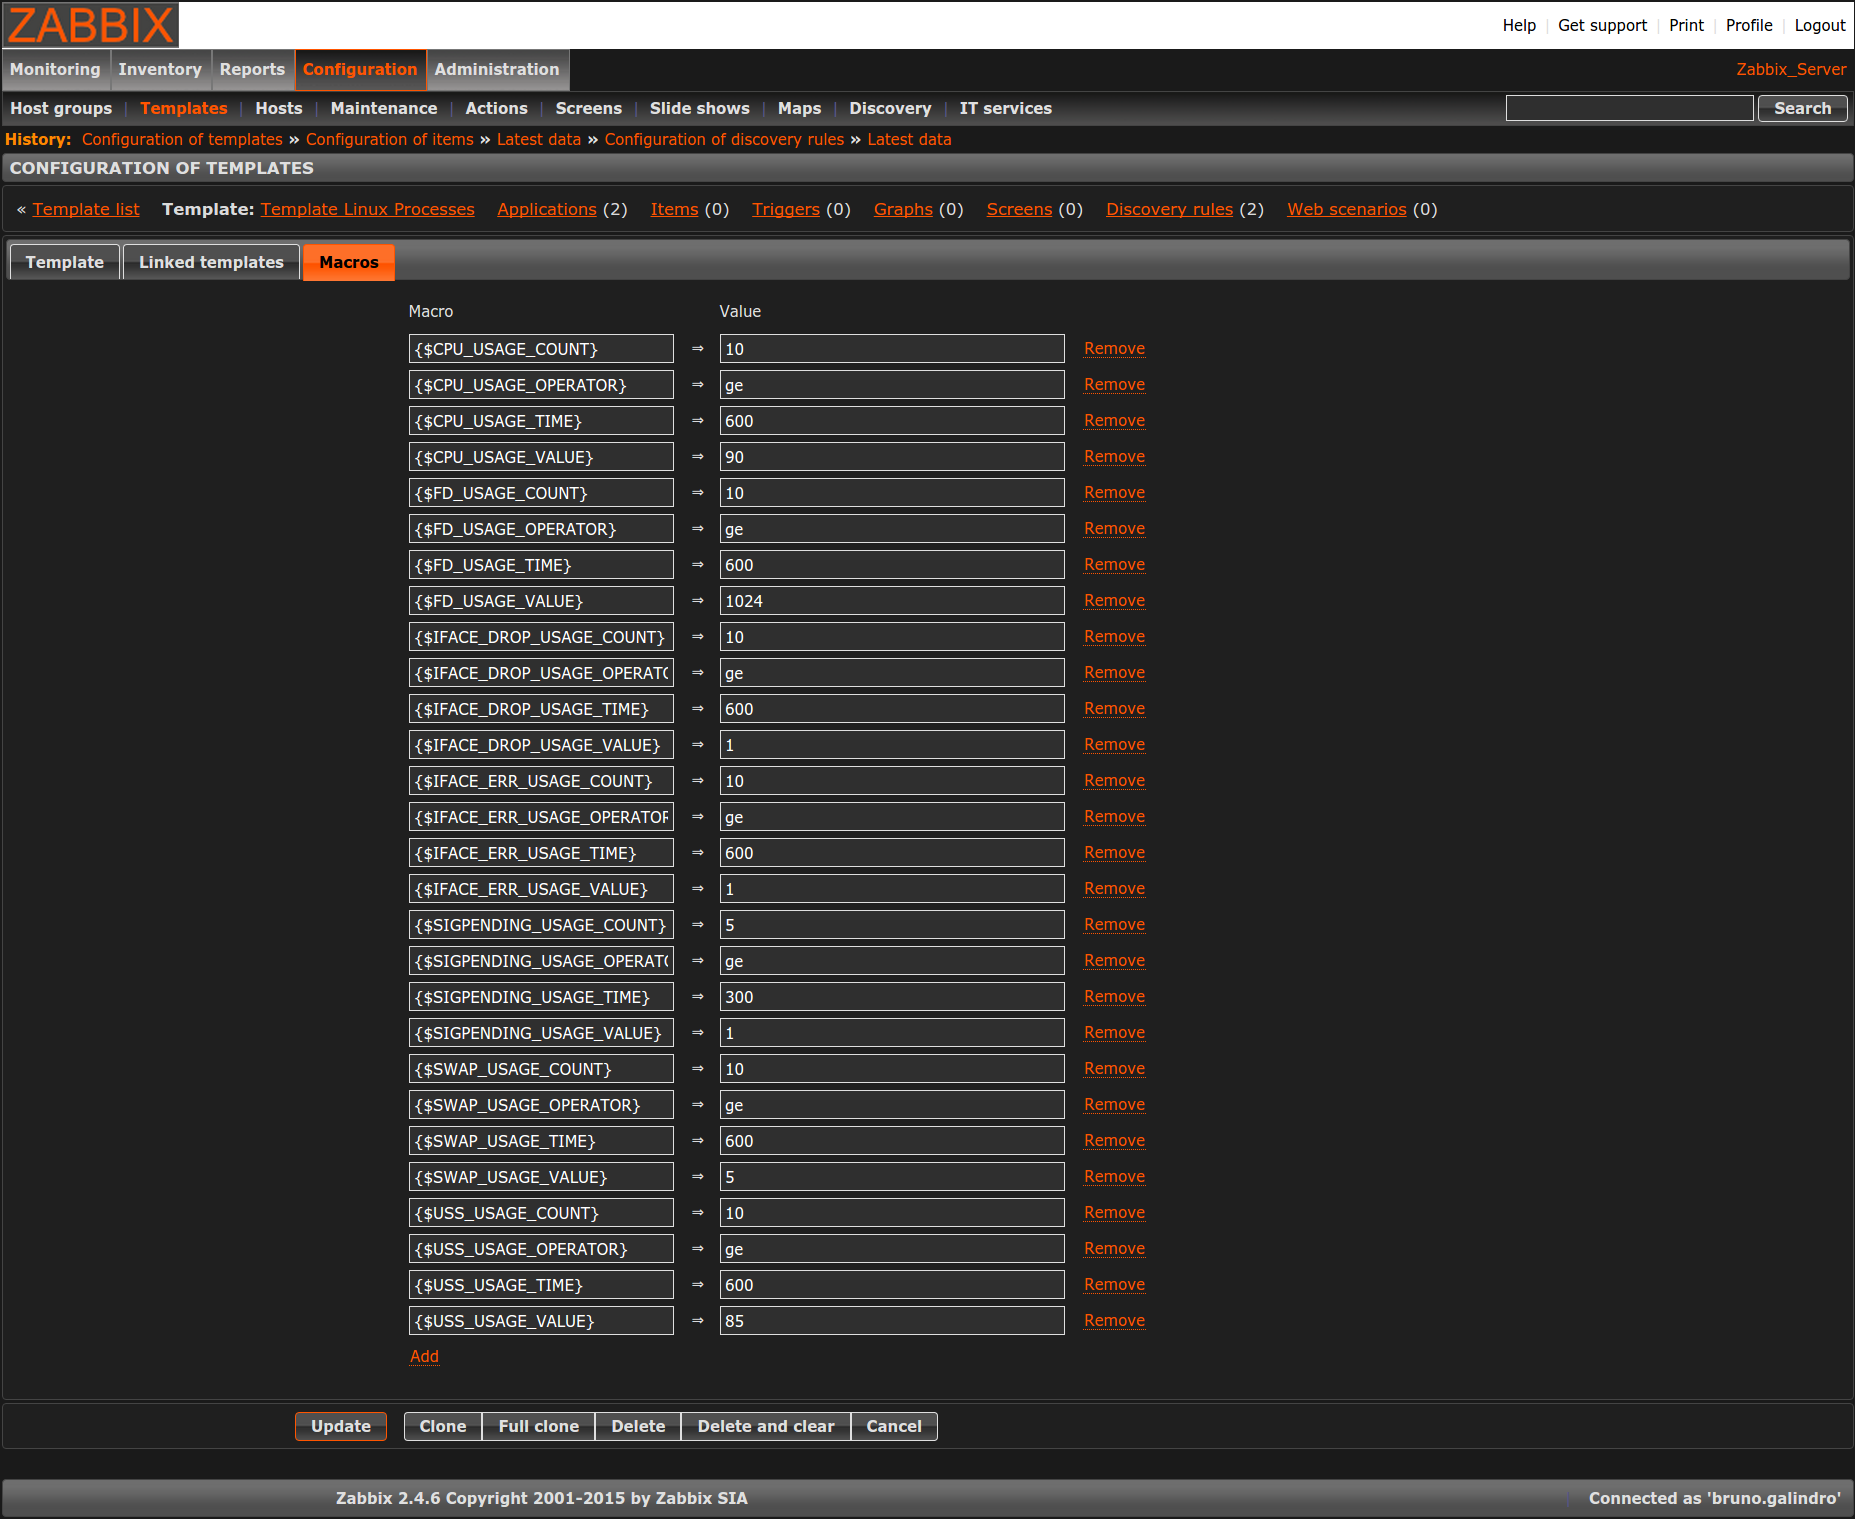The width and height of the screenshot is (1855, 1519).
Task: Open Discovery rules (2) link
Action: click(x=1170, y=209)
